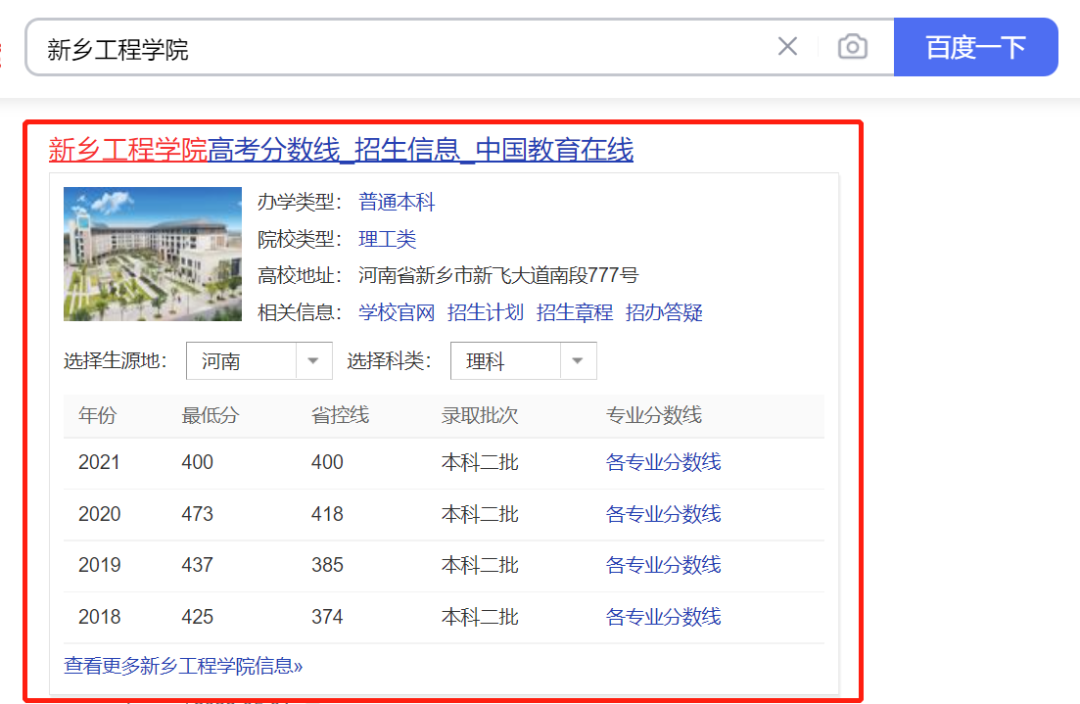
Task: Open 各专业分数线 for year 2021
Action: pyautogui.click(x=663, y=462)
